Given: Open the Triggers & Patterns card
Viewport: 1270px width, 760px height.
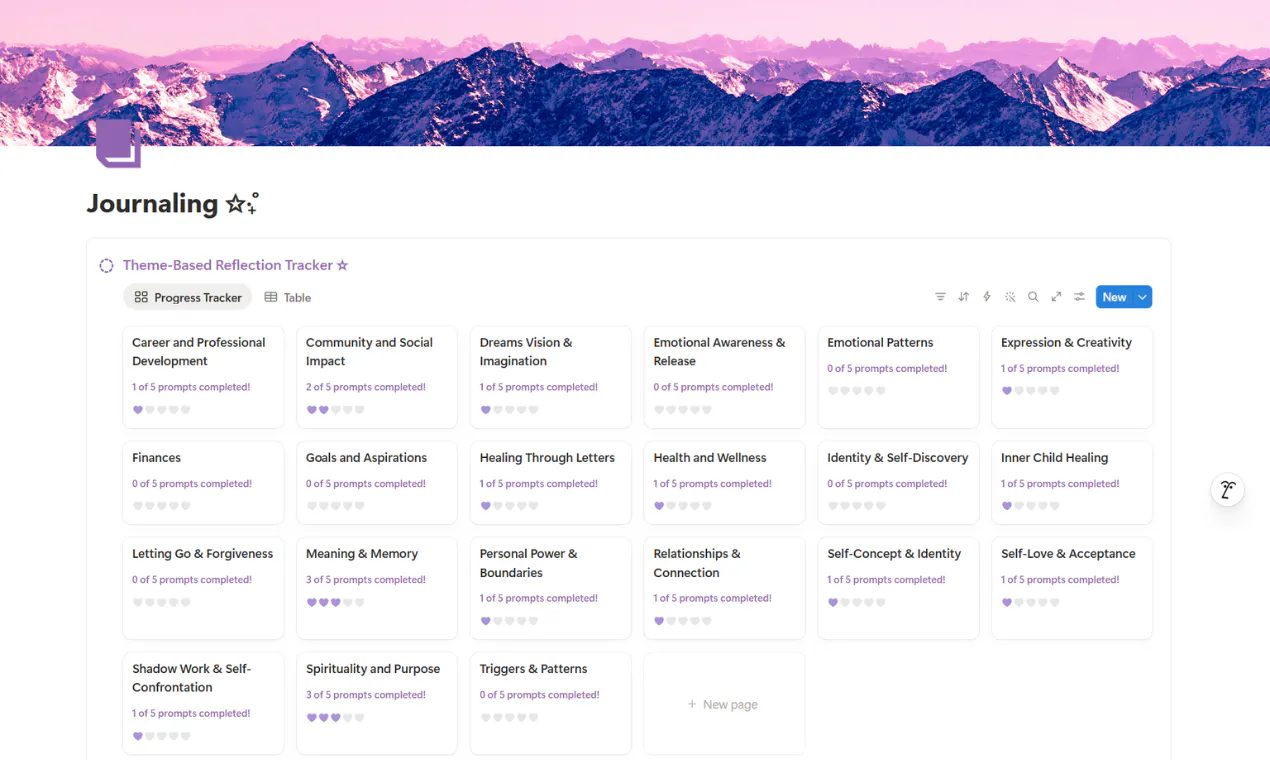Looking at the screenshot, I should (x=551, y=704).
